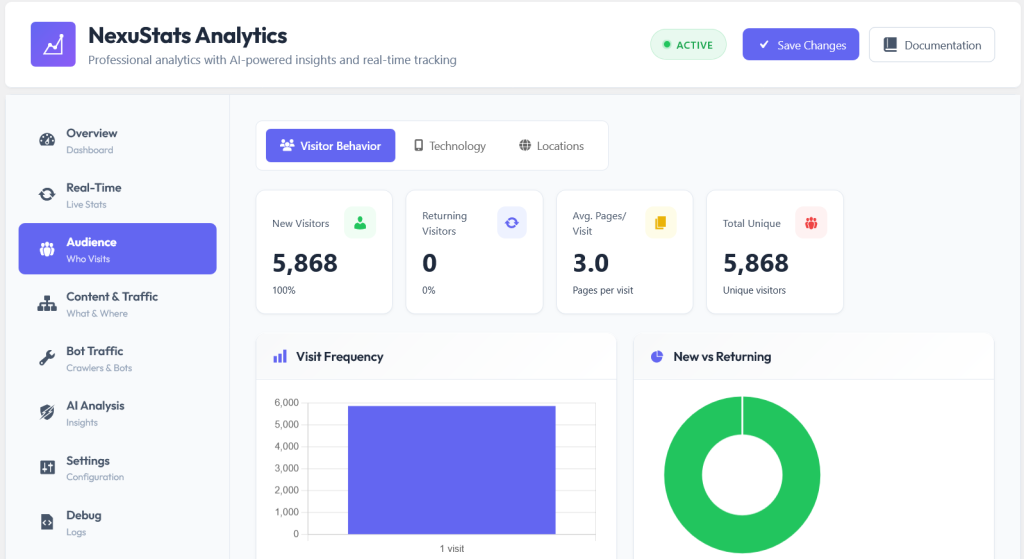This screenshot has width=1024, height=559.
Task: Click the Overview dashboard gauge icon
Action: 47,140
